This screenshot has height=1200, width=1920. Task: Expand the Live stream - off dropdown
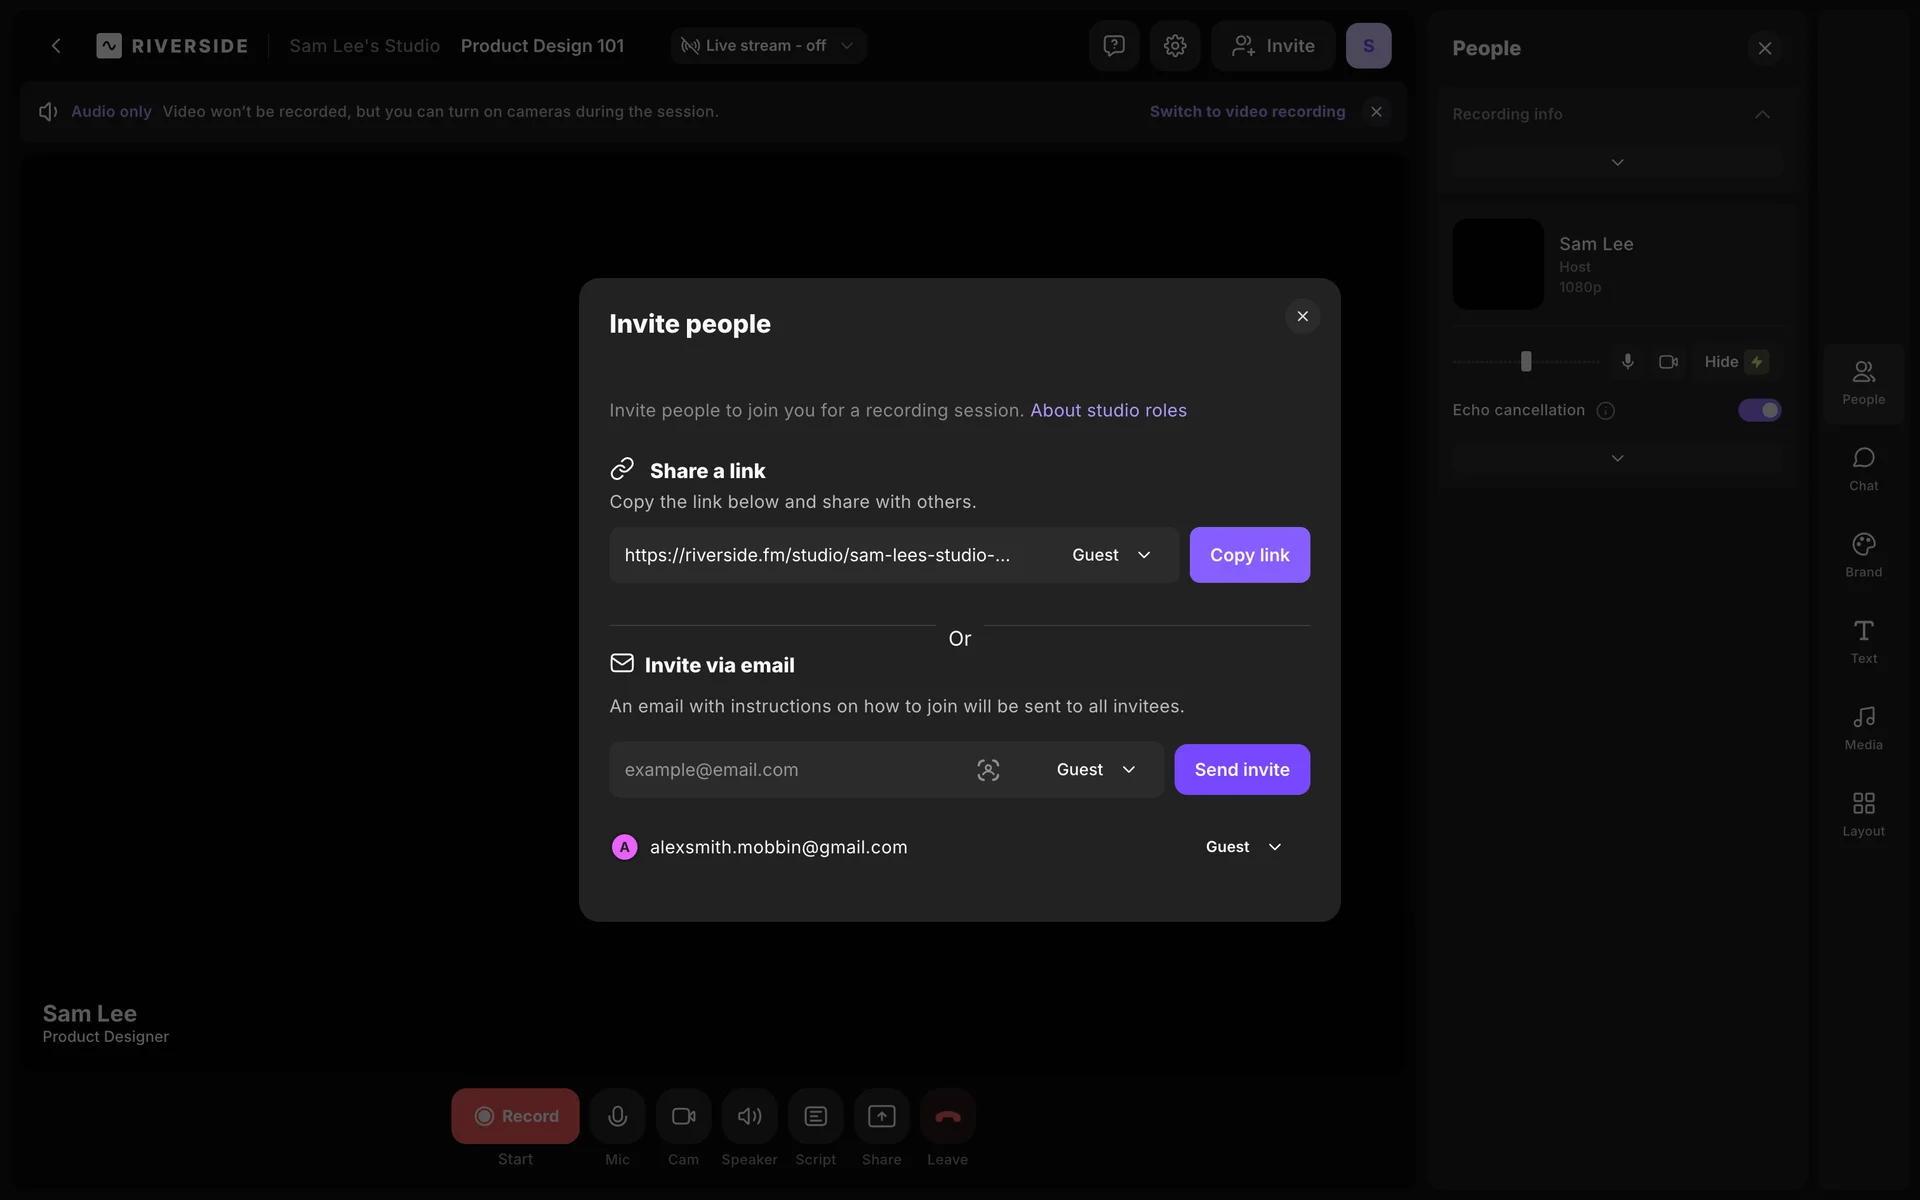(767, 46)
